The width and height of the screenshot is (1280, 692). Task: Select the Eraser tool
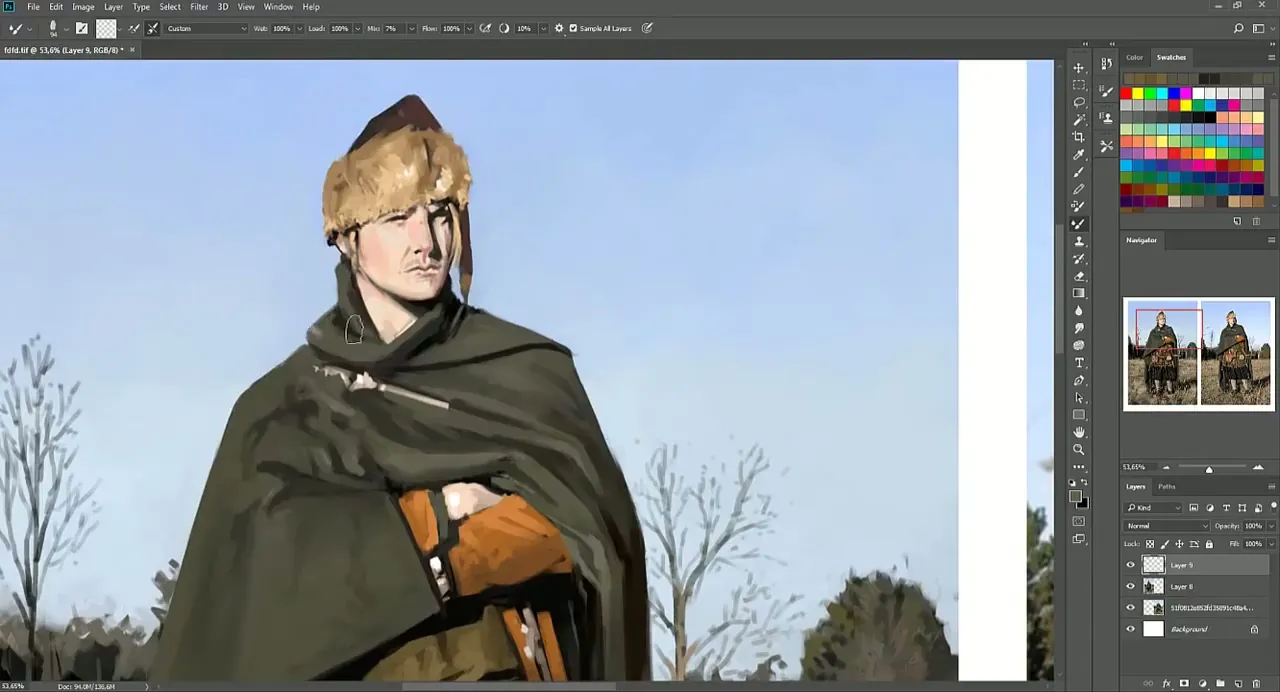point(1079,276)
